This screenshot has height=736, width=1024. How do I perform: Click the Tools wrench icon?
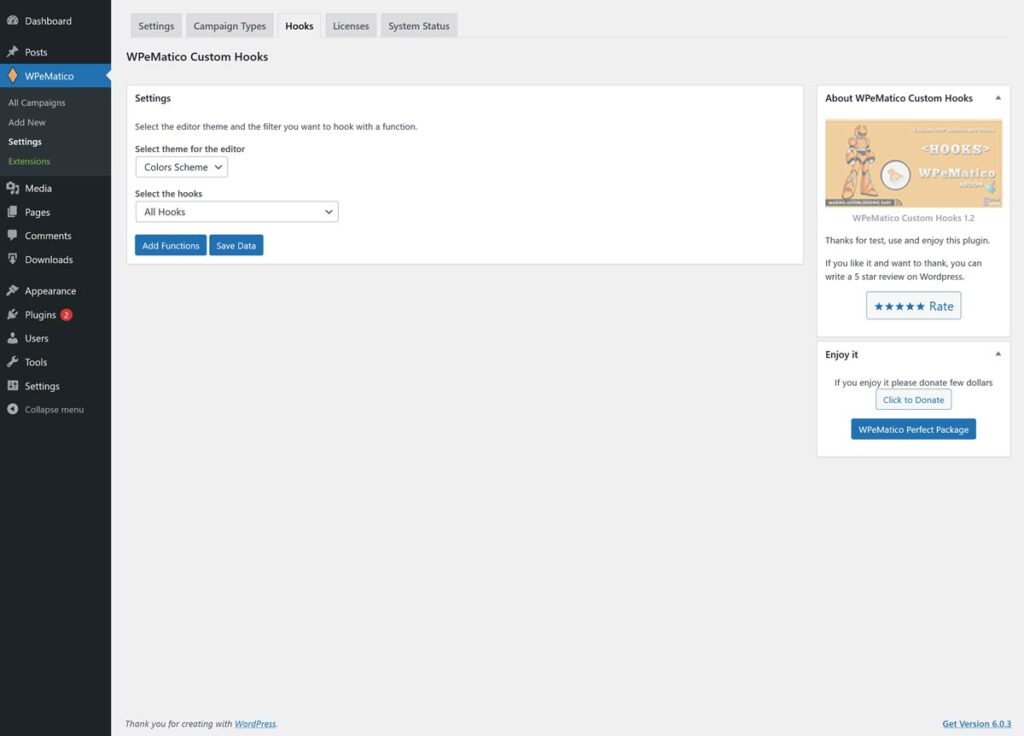click(x=12, y=362)
